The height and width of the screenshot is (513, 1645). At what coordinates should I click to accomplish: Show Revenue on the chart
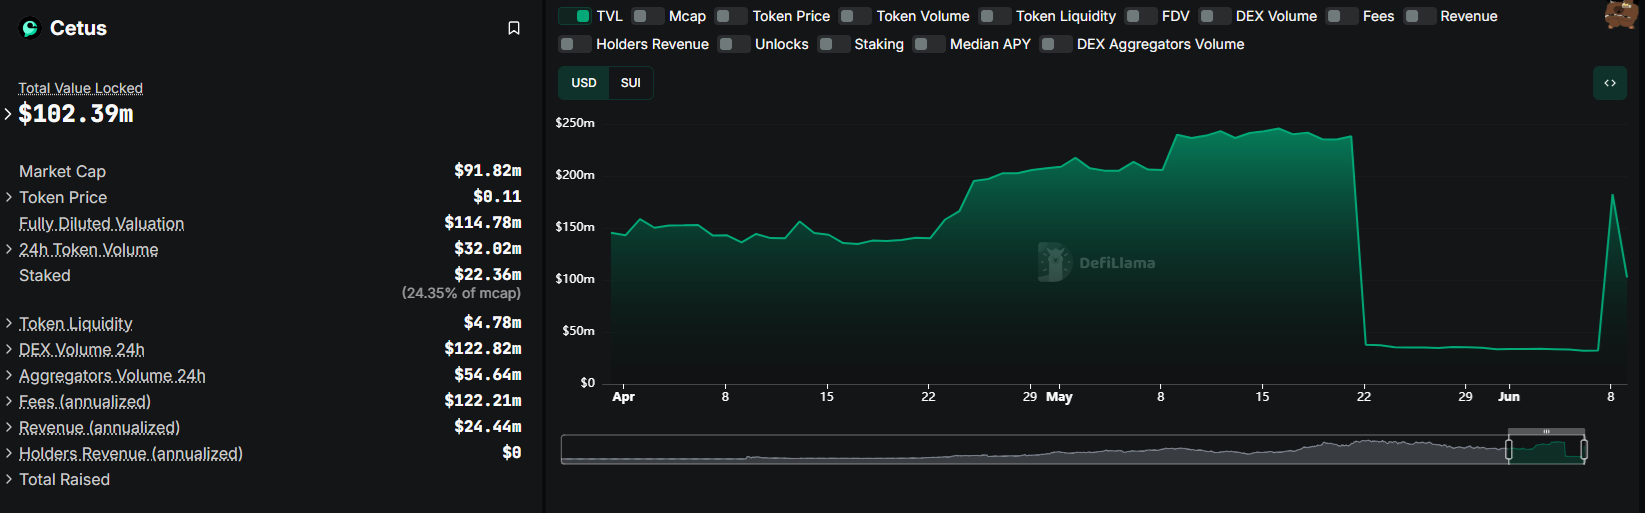coord(1419,16)
